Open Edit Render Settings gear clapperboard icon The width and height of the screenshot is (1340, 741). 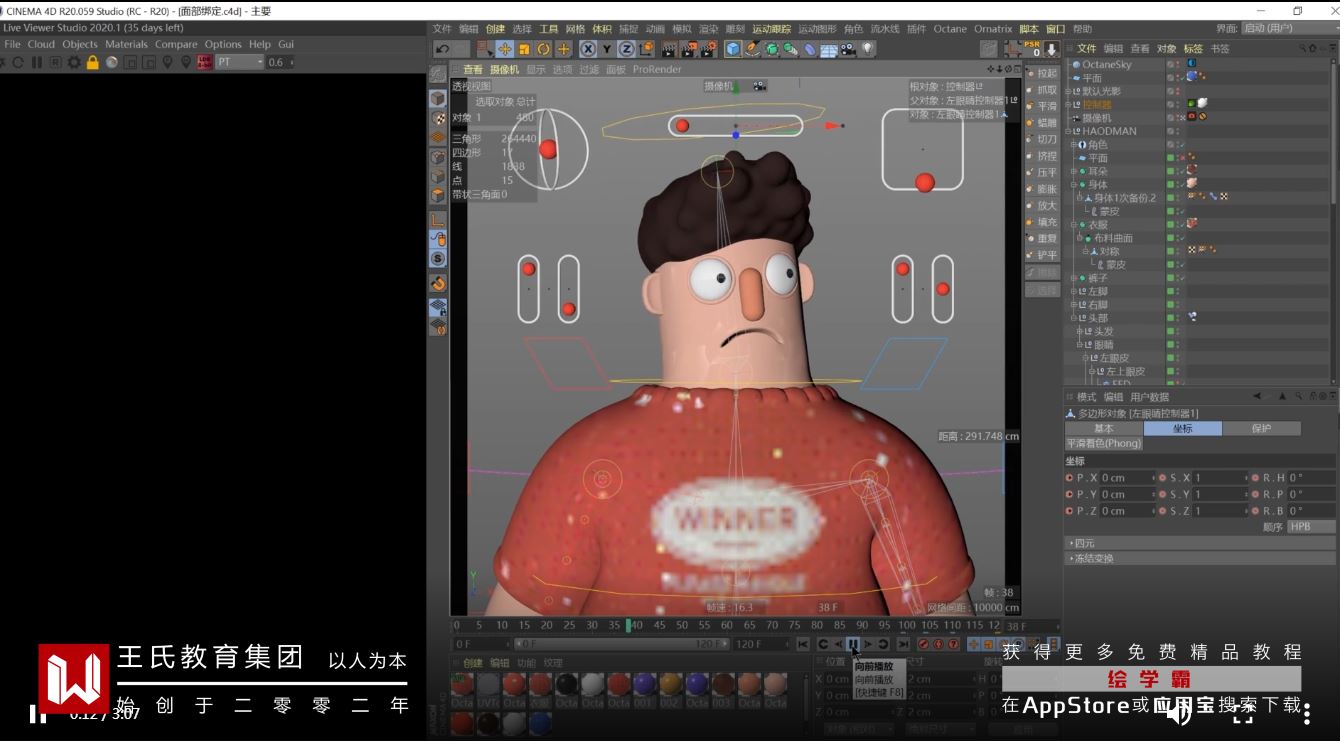point(708,49)
